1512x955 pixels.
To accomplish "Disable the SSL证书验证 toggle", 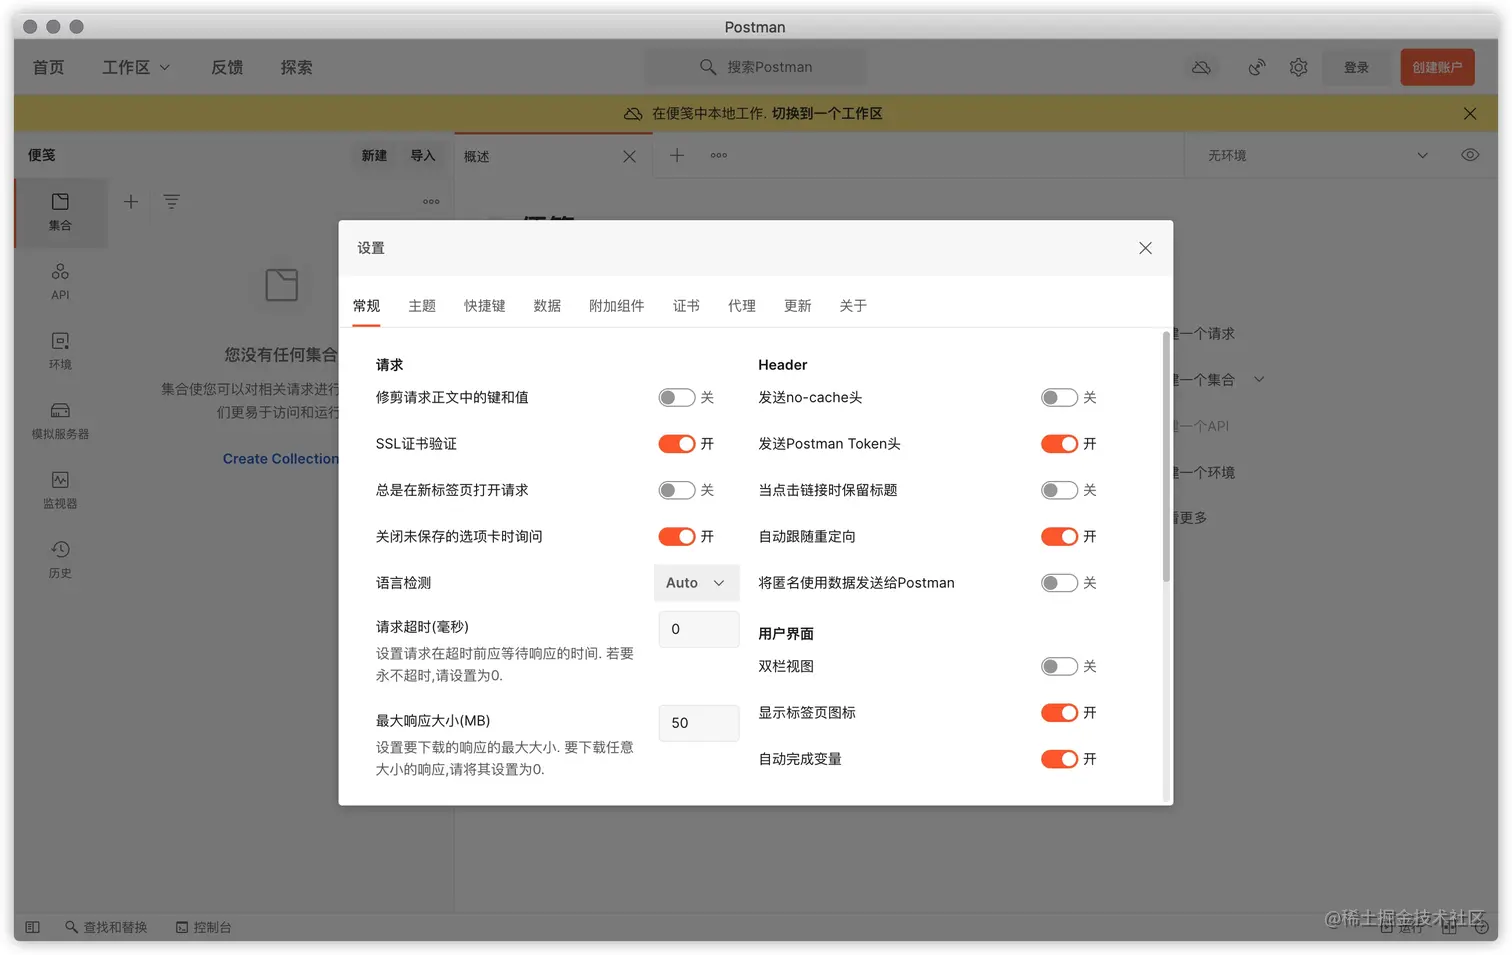I will tap(679, 443).
